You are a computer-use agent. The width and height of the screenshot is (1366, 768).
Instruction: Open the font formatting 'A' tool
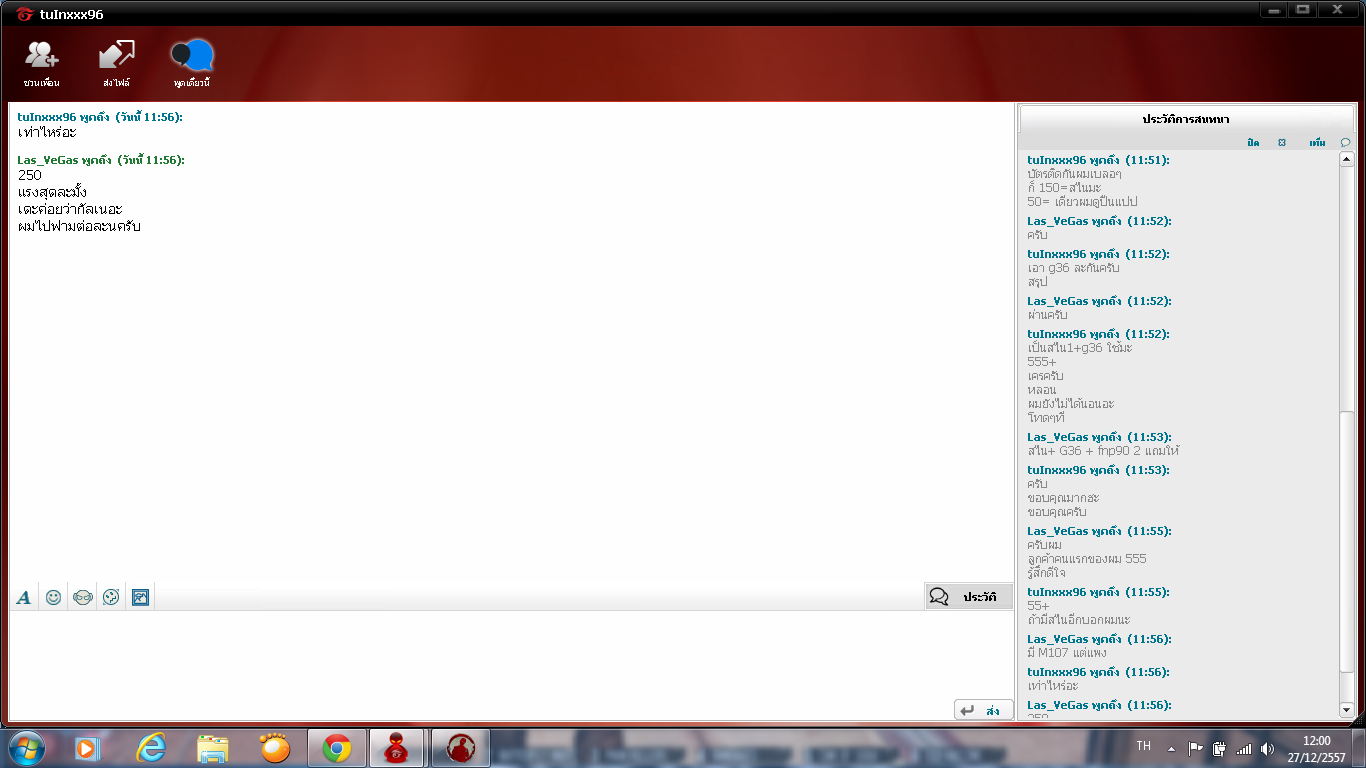24,597
